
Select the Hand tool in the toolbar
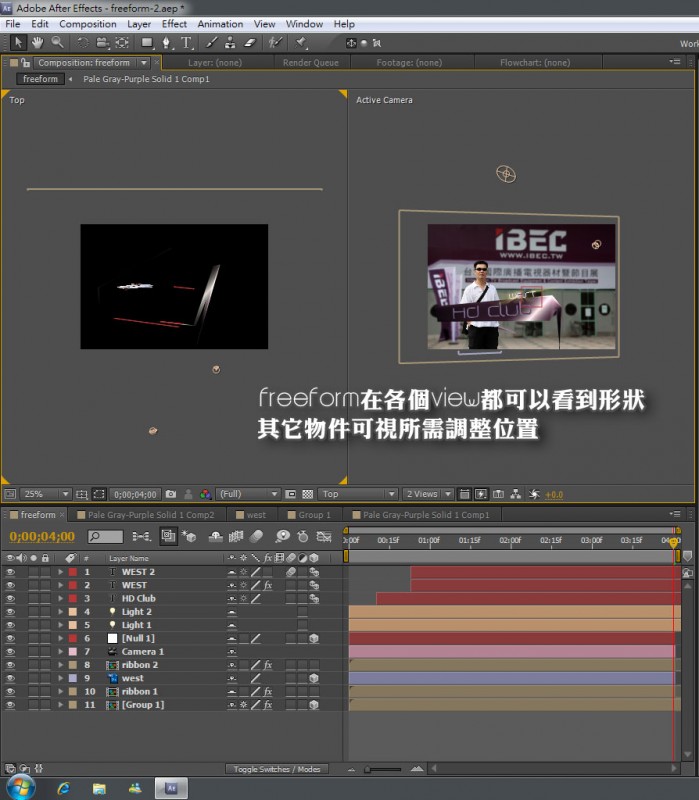(x=38, y=43)
